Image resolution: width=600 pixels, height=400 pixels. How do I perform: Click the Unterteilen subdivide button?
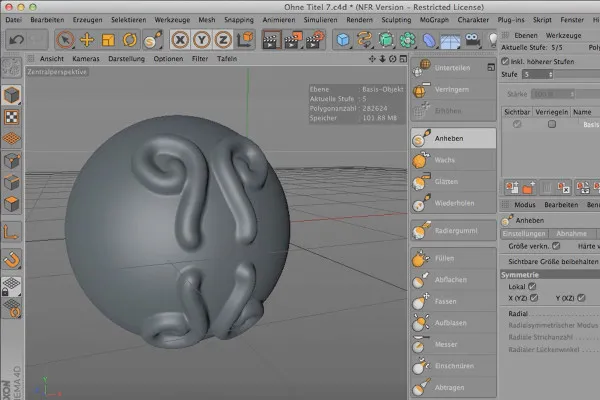tap(451, 67)
